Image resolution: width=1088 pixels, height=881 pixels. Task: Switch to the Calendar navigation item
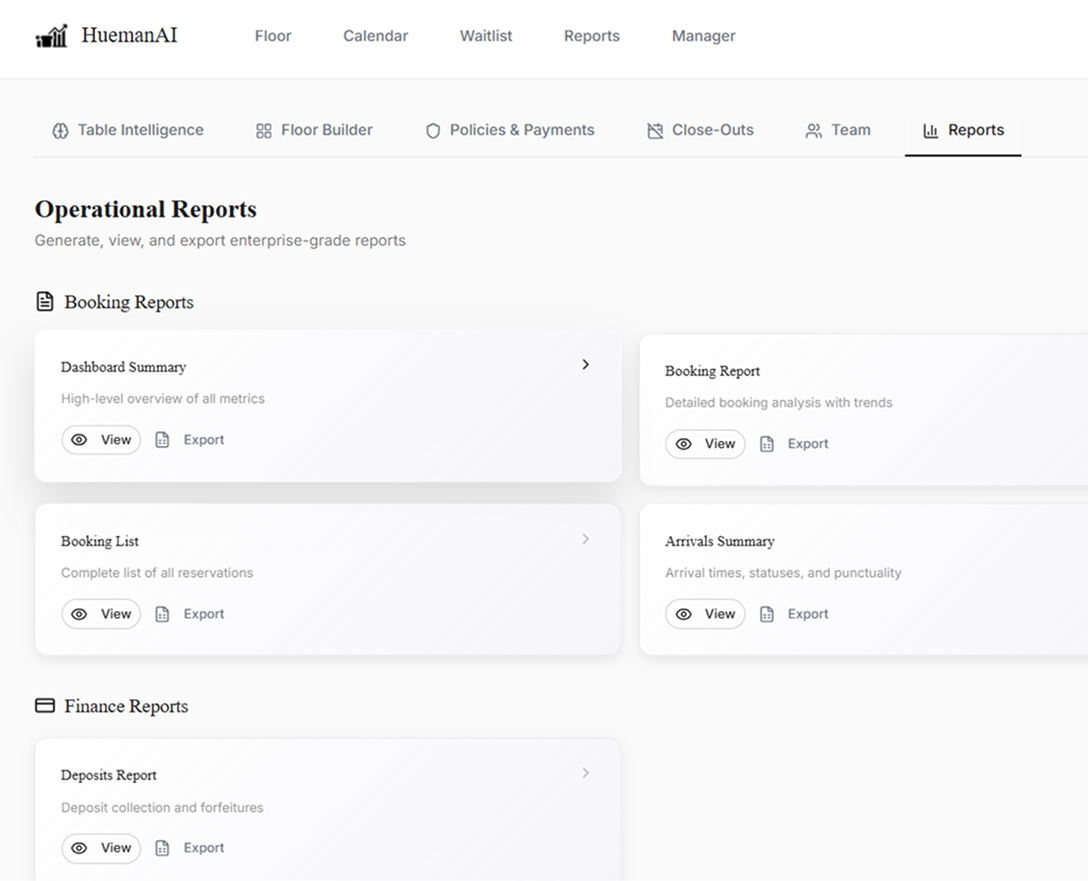click(375, 36)
